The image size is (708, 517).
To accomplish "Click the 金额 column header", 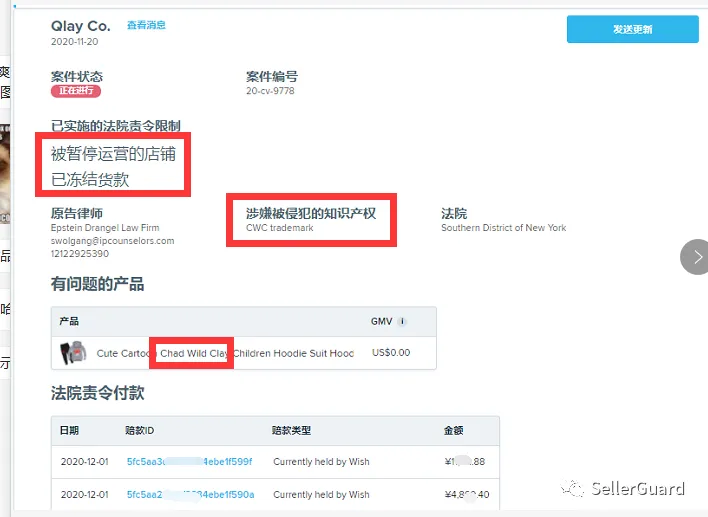I will click(453, 430).
